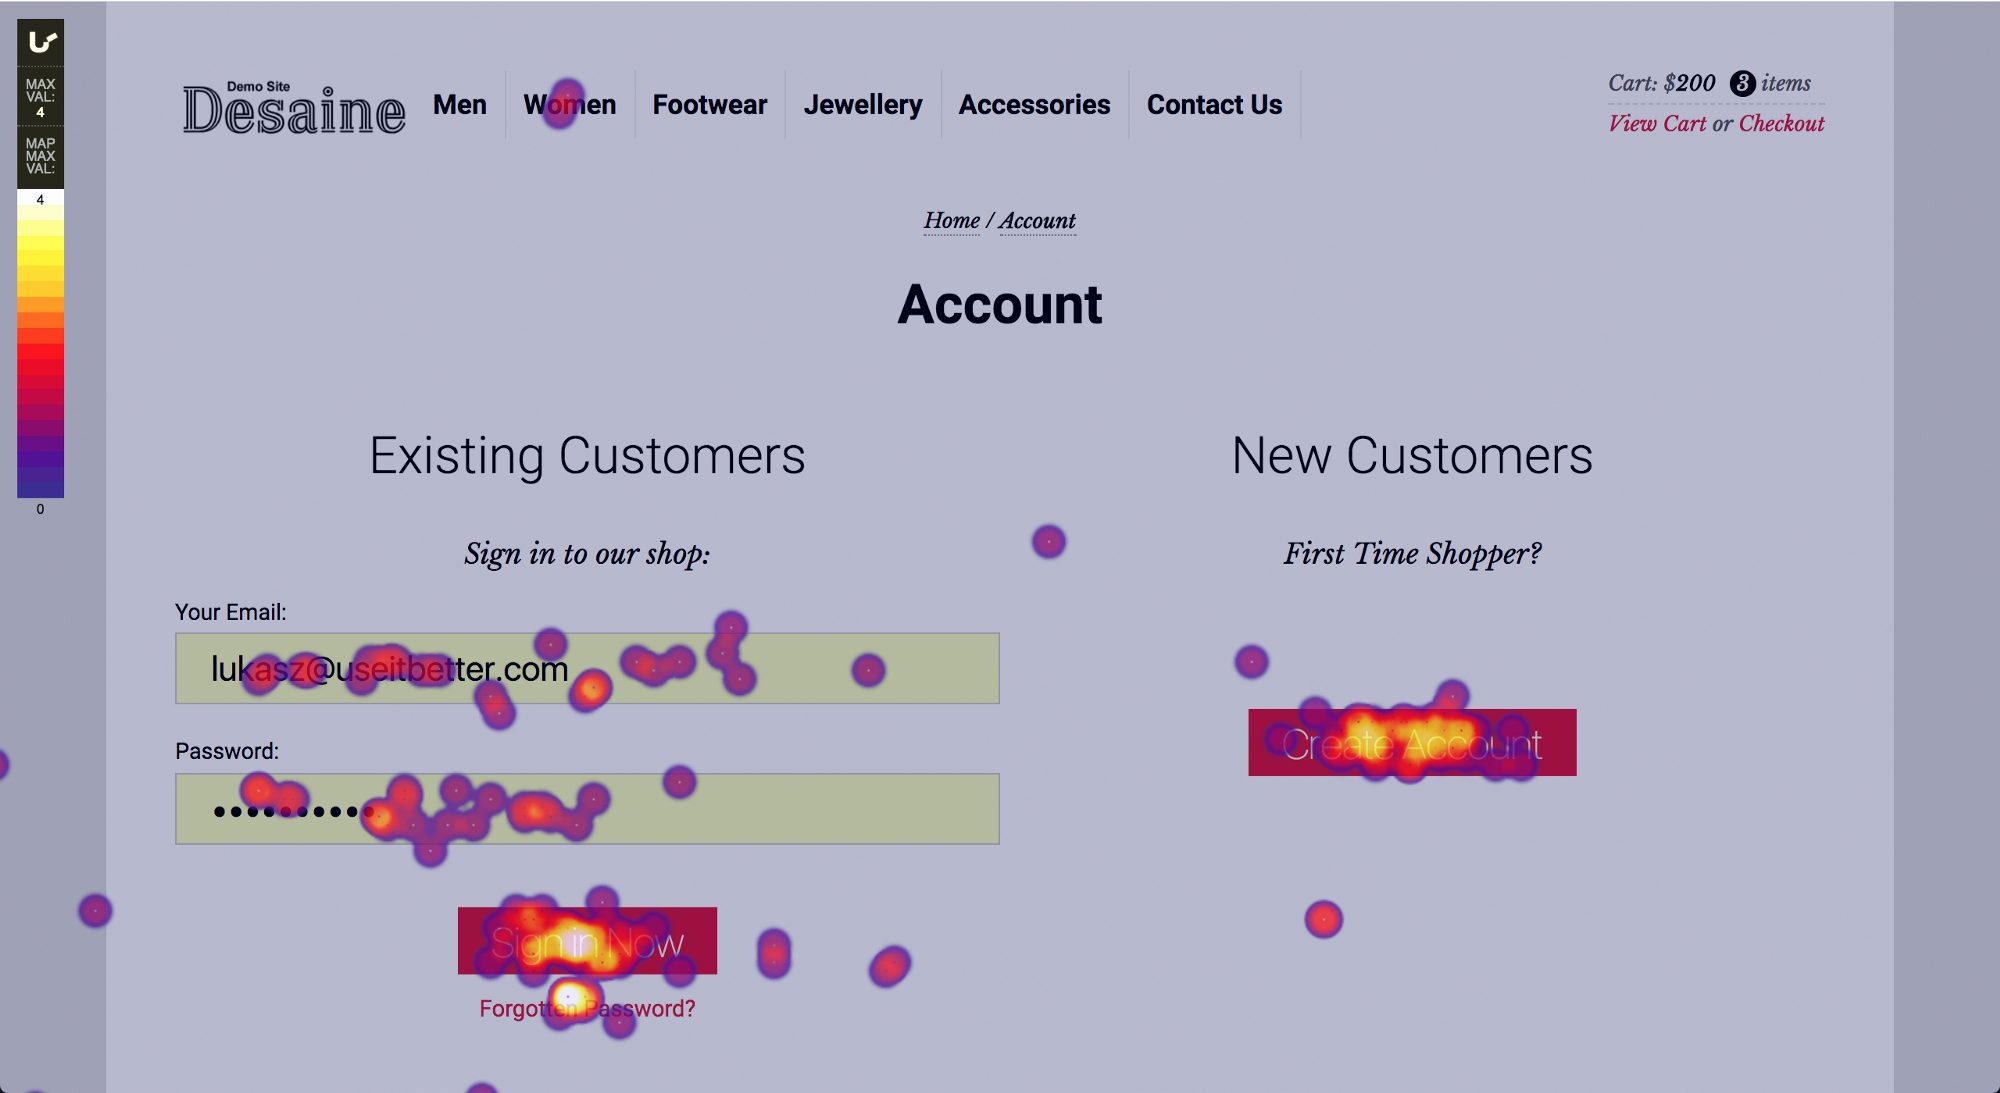Navigate to Home via the breadcrumb

(x=950, y=220)
